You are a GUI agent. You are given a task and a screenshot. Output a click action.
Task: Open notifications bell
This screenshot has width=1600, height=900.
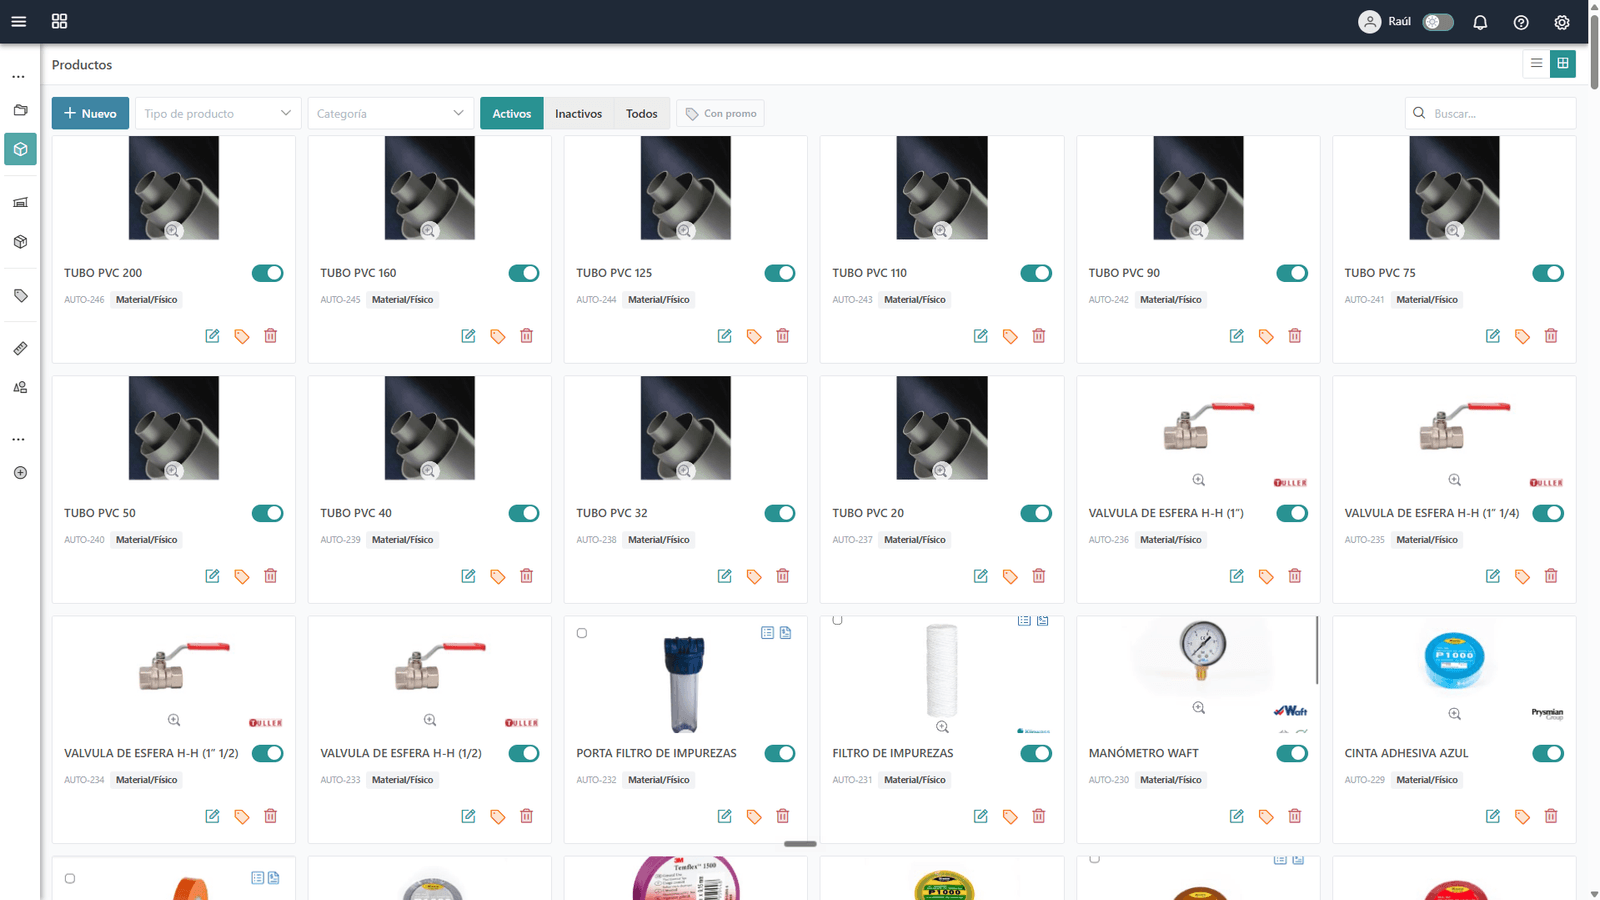(1480, 22)
